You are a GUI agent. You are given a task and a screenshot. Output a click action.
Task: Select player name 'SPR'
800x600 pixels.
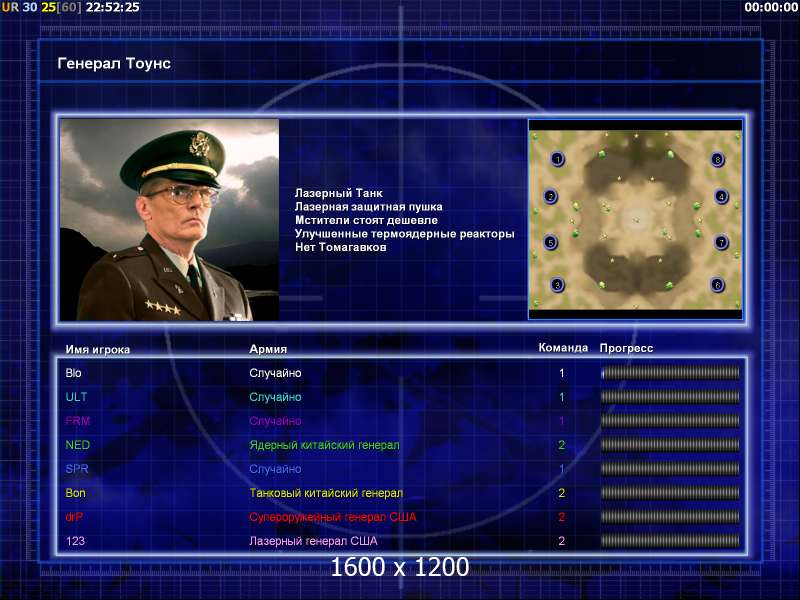pos(77,469)
